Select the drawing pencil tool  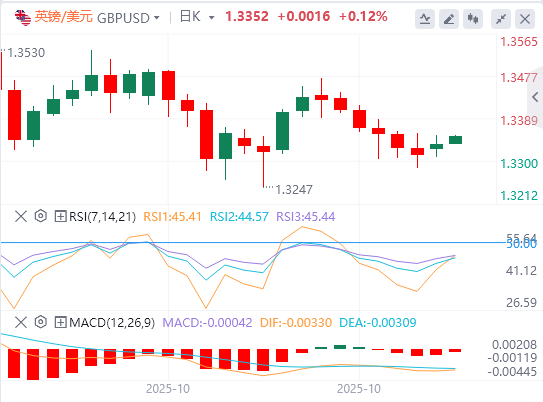coord(449,19)
